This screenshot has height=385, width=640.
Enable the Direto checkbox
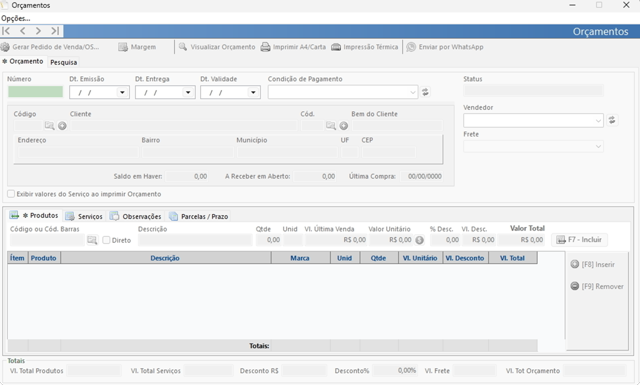106,240
